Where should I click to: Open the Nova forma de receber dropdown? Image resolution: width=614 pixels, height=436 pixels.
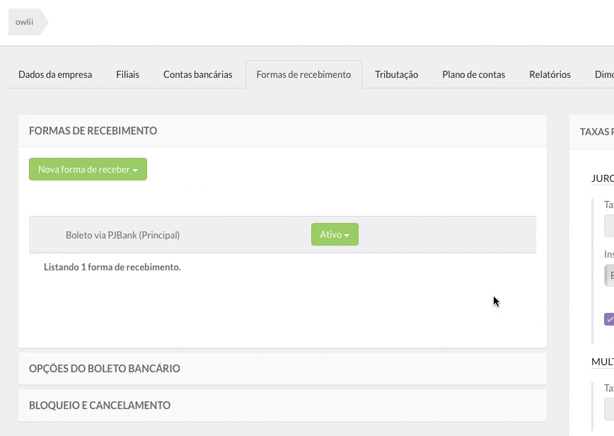click(88, 169)
